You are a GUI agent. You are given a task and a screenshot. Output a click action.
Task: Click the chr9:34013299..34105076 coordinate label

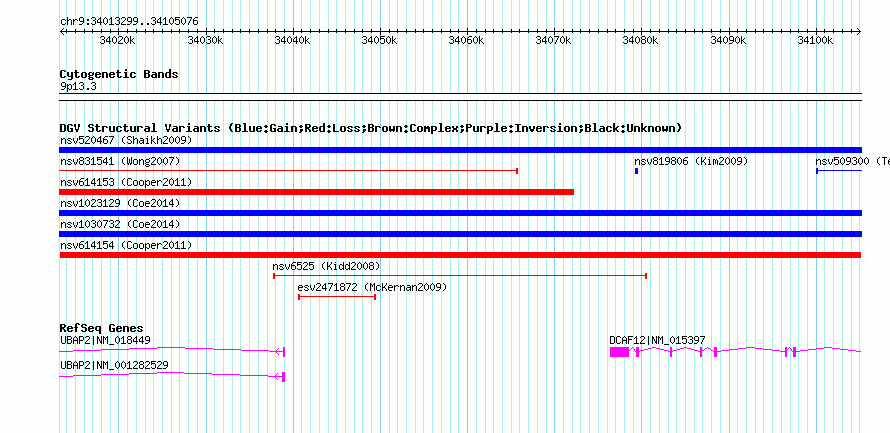129,21
